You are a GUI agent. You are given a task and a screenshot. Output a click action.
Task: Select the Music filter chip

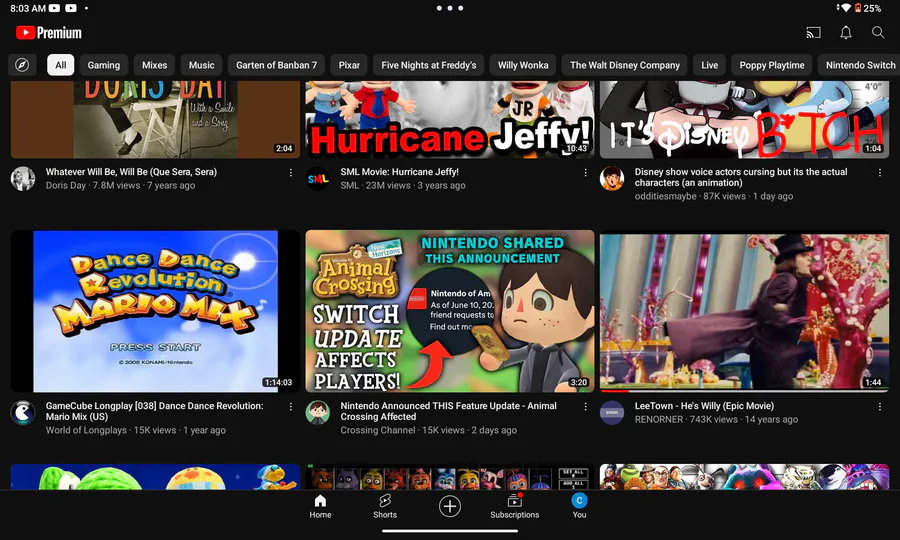coord(201,65)
